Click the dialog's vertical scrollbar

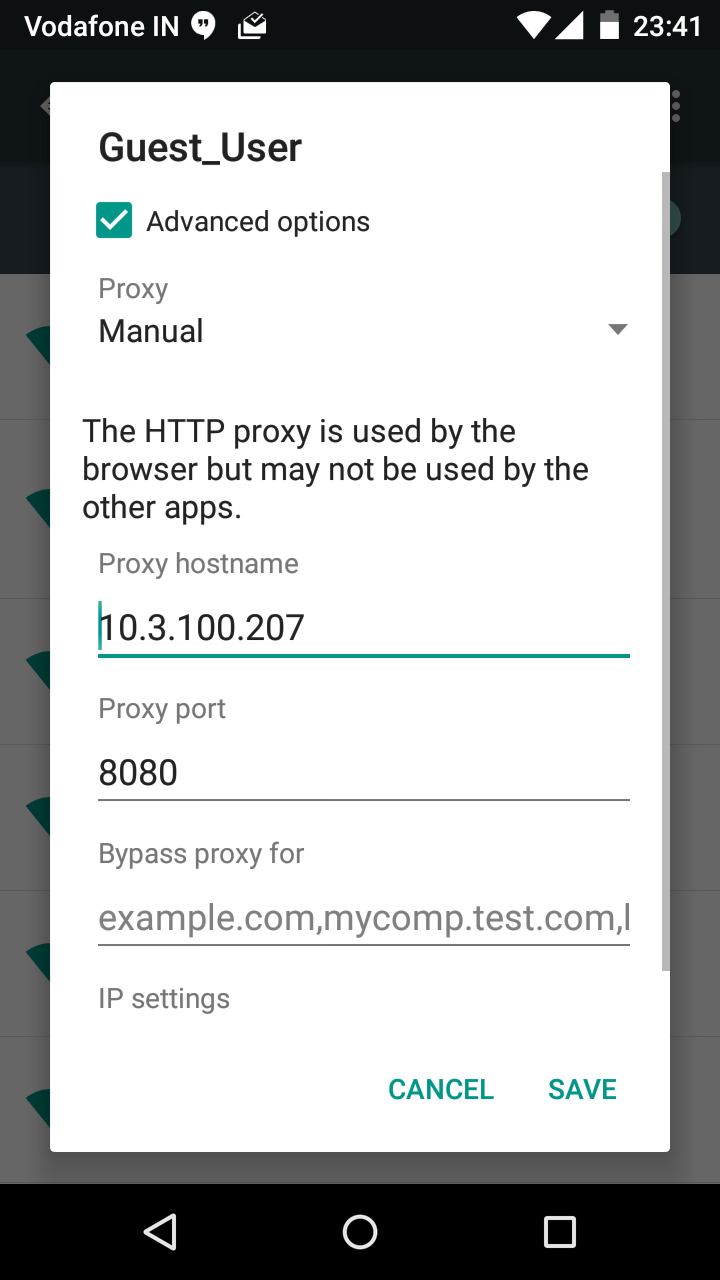pos(665,570)
